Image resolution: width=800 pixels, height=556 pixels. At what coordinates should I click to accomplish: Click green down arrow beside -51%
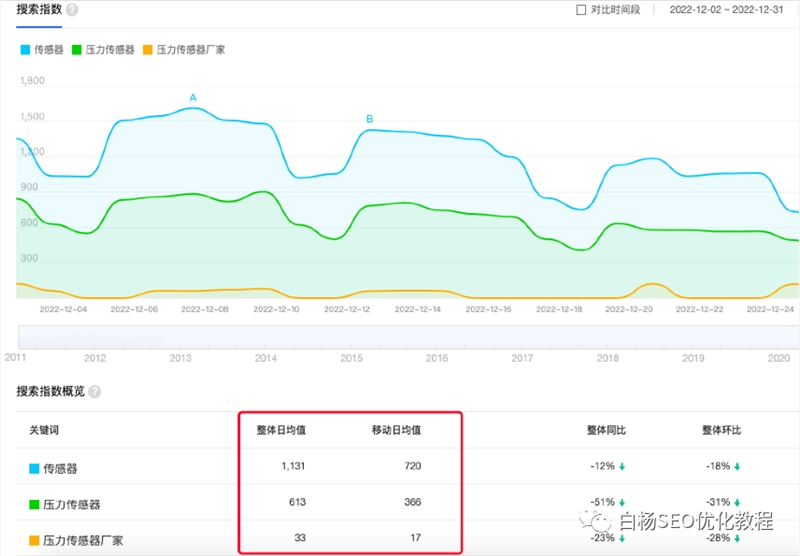622,503
